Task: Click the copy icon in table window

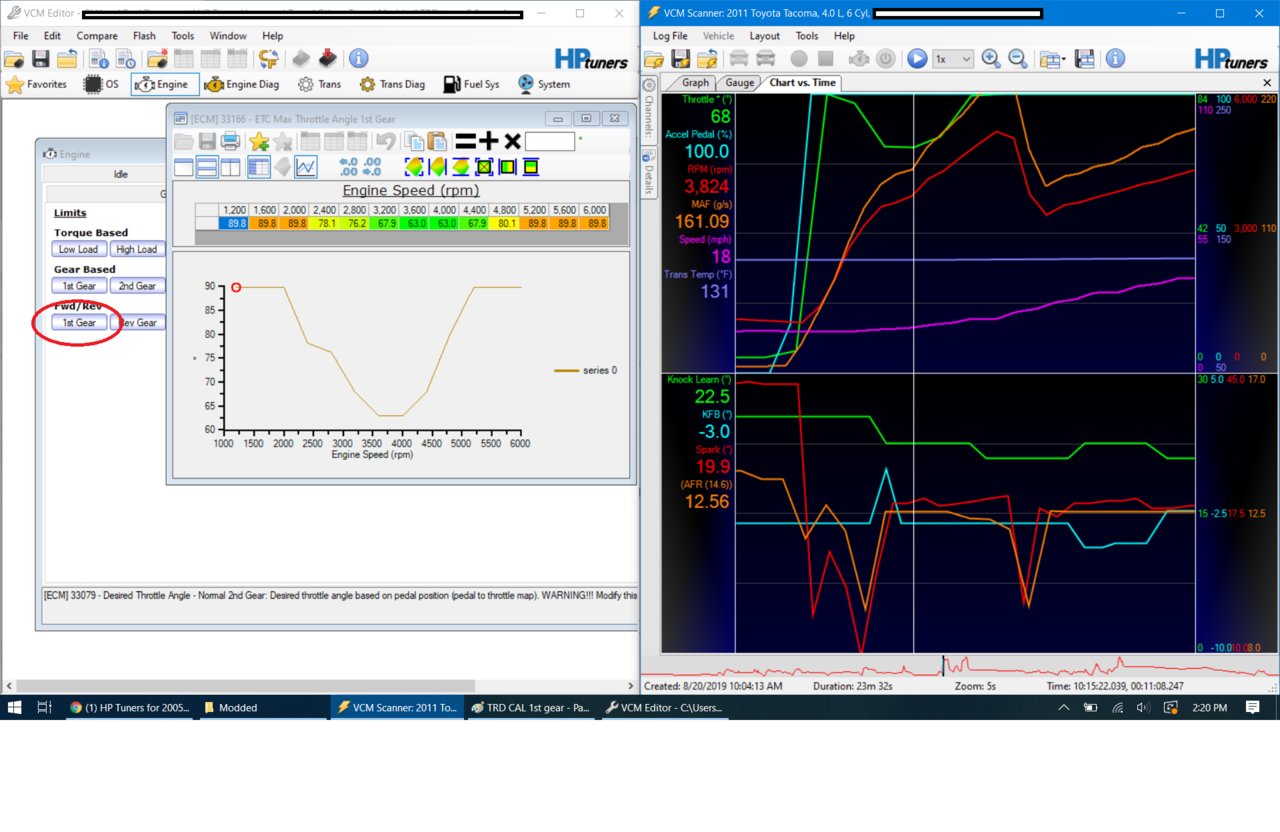Action: (x=413, y=141)
